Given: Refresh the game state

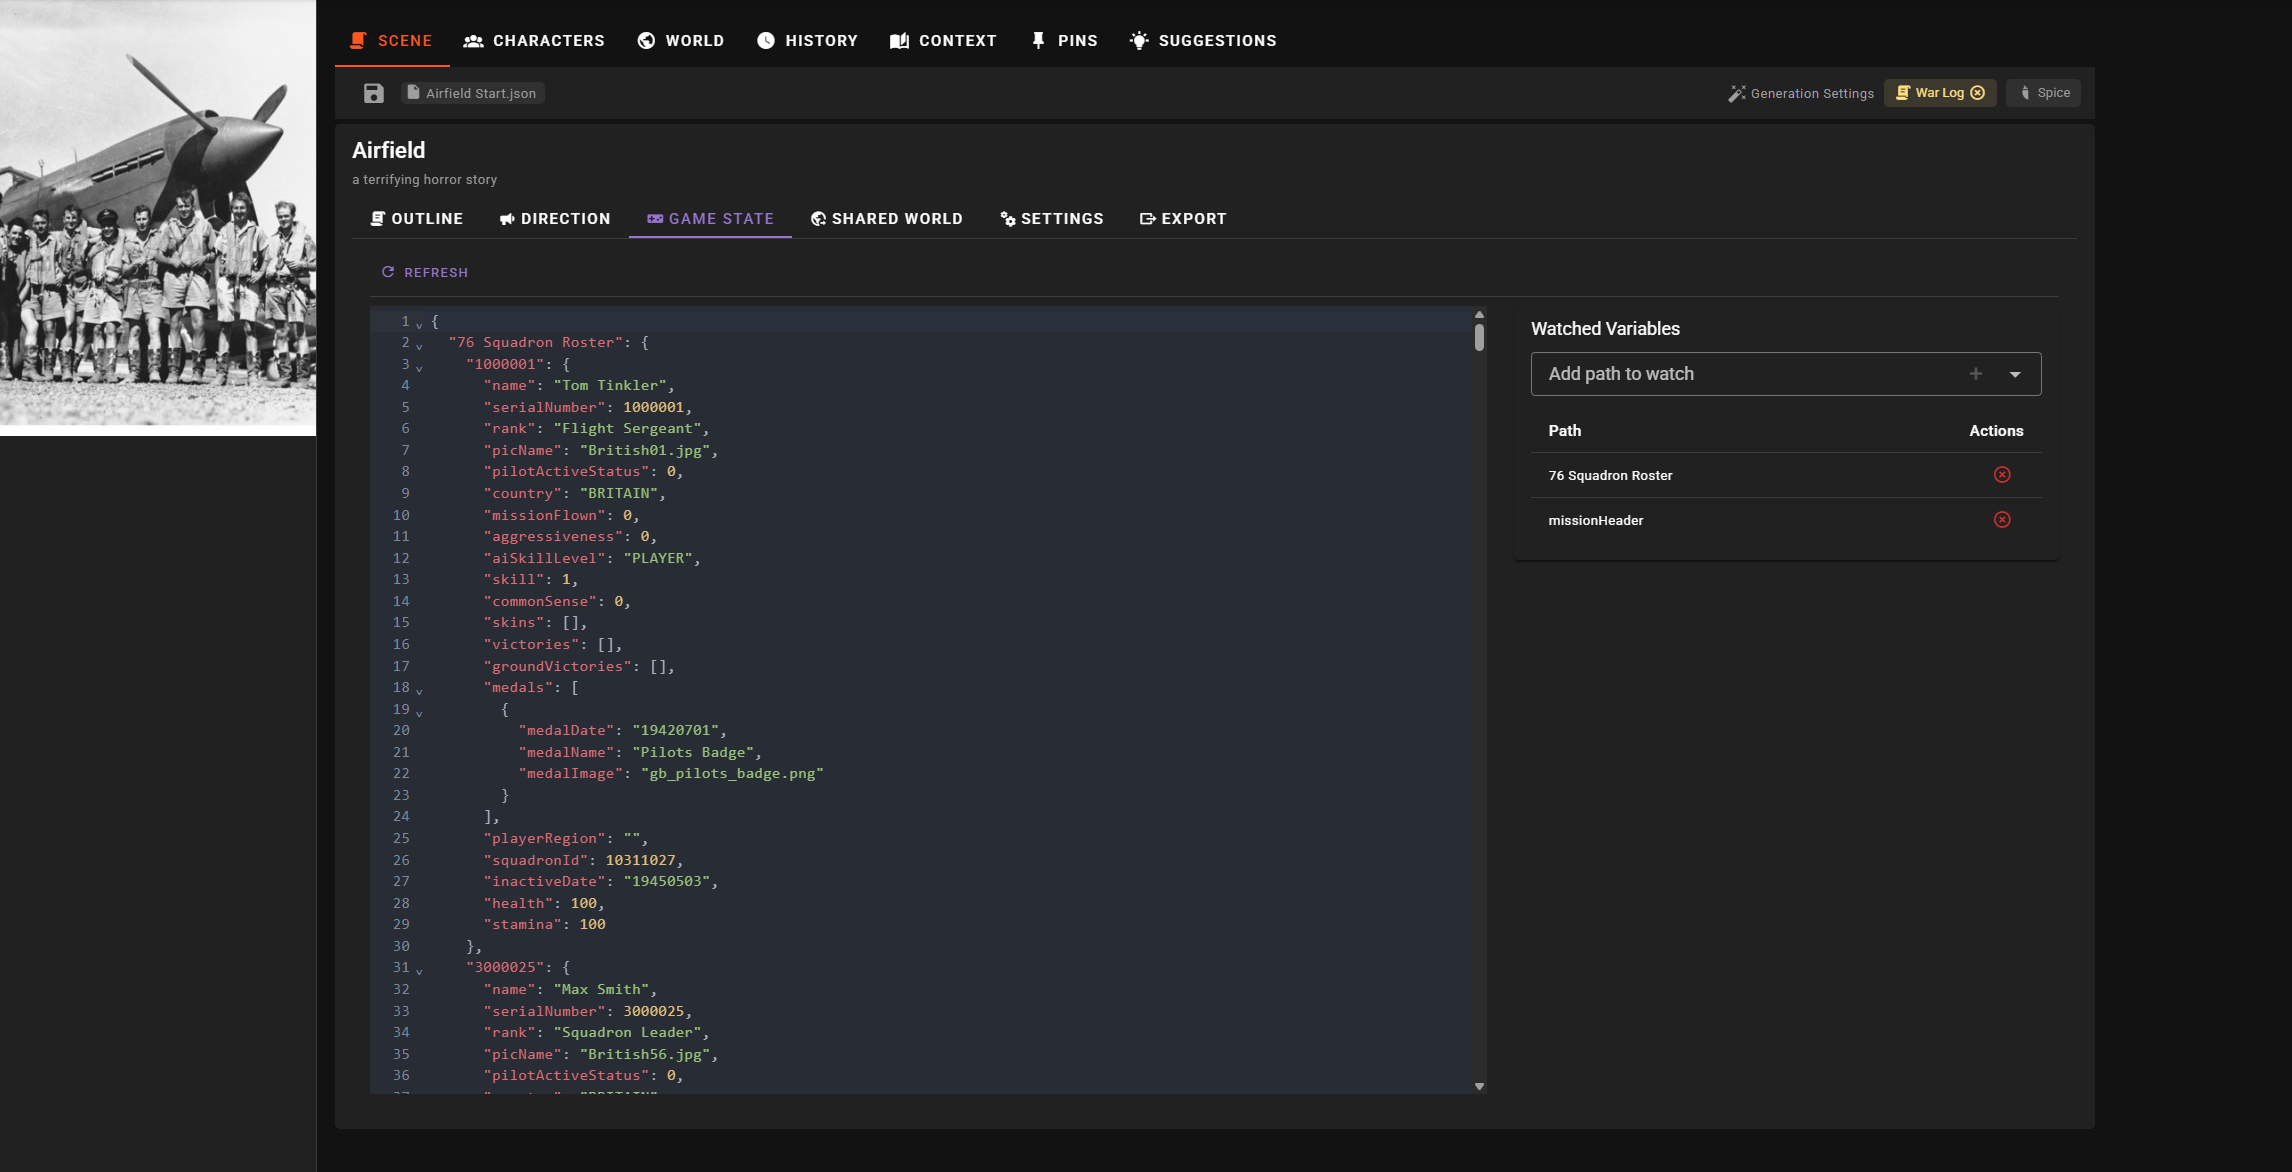Looking at the screenshot, I should [x=425, y=272].
